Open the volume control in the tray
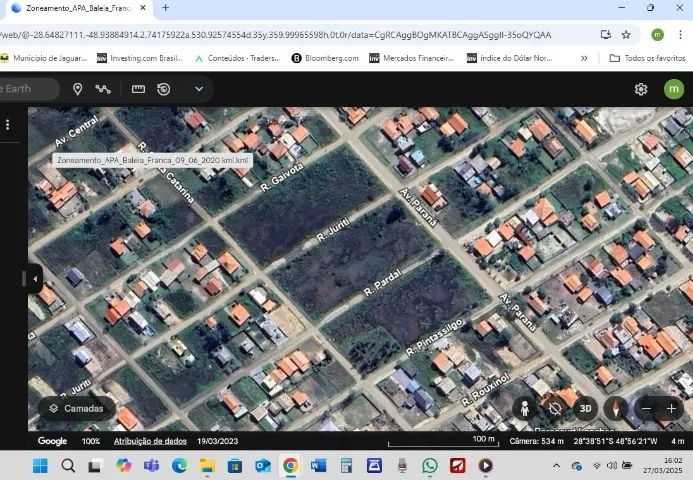Viewport: 693px width, 480px height. click(612, 465)
